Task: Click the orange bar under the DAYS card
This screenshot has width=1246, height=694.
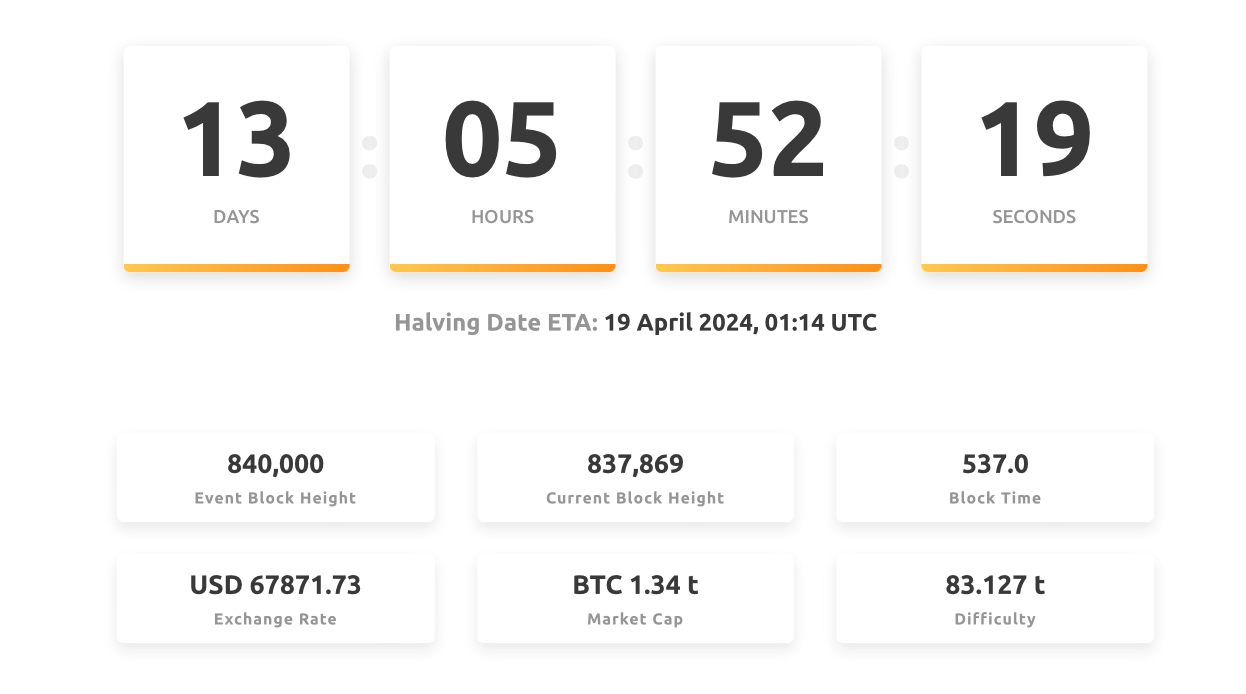Action: tap(236, 268)
